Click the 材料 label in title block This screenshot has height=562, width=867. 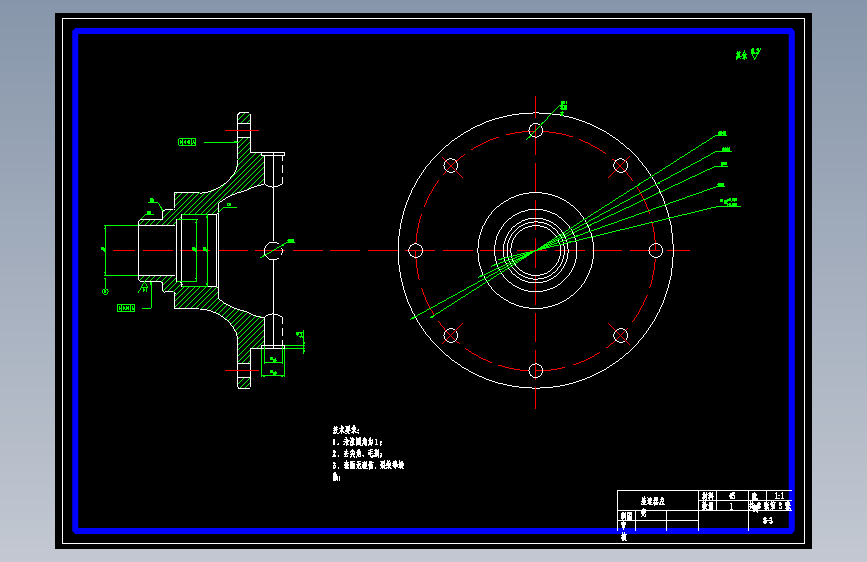(708, 496)
